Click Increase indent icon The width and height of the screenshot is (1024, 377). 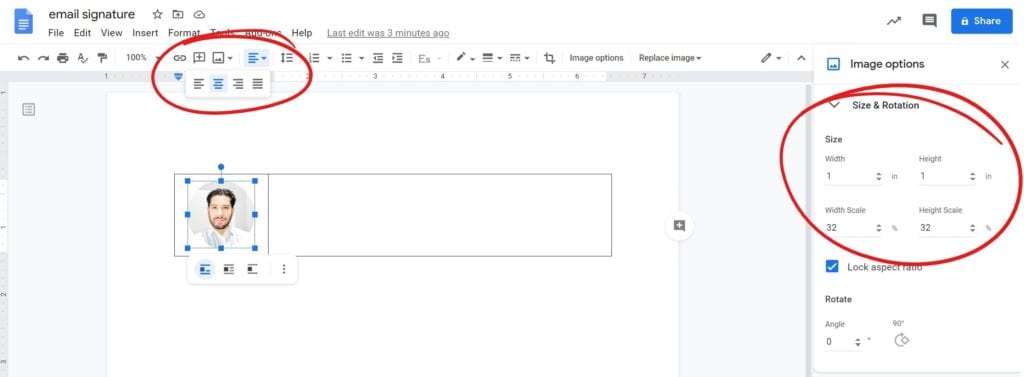(397, 58)
